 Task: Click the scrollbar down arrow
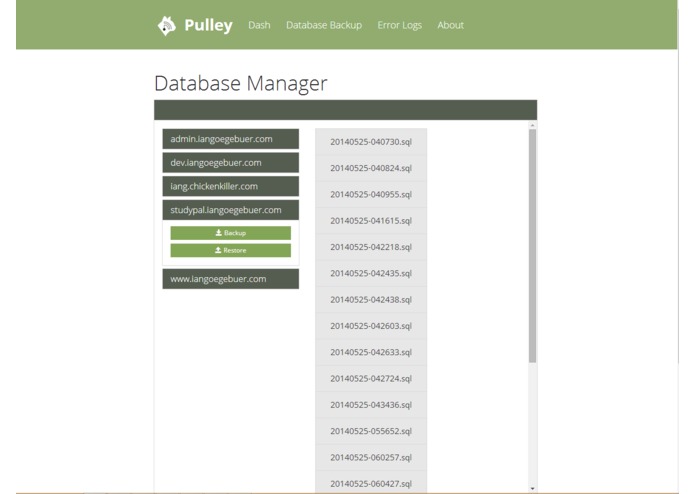point(532,489)
